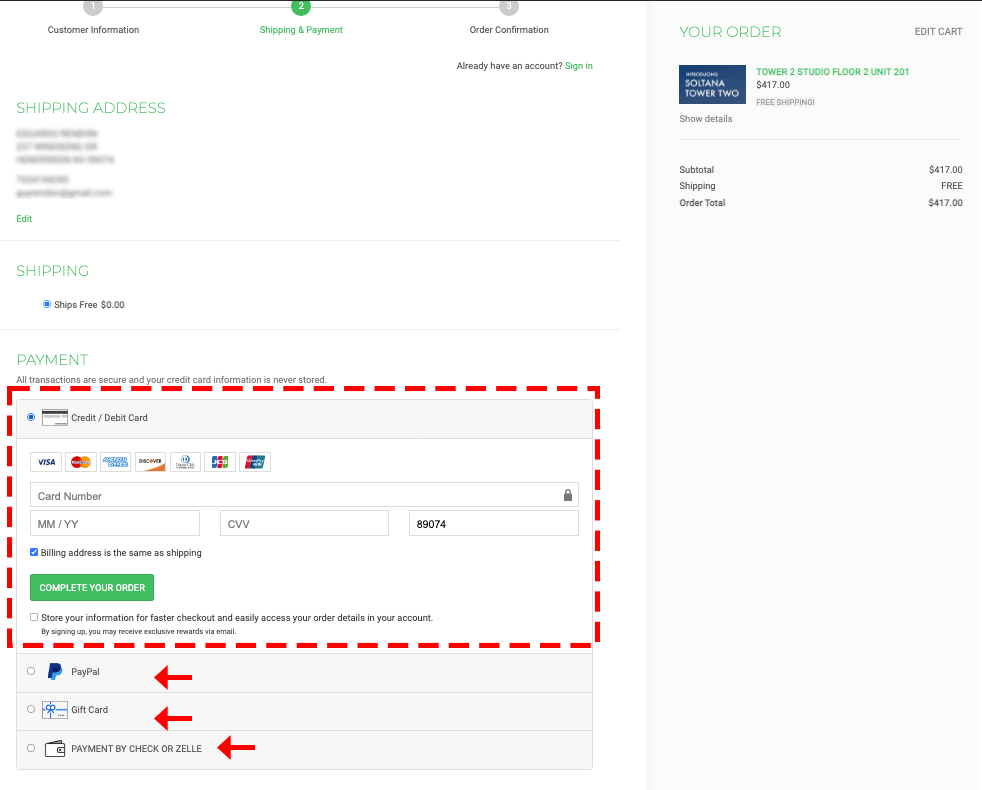
Task: Click the Order Total $417.00 value
Action: point(946,202)
